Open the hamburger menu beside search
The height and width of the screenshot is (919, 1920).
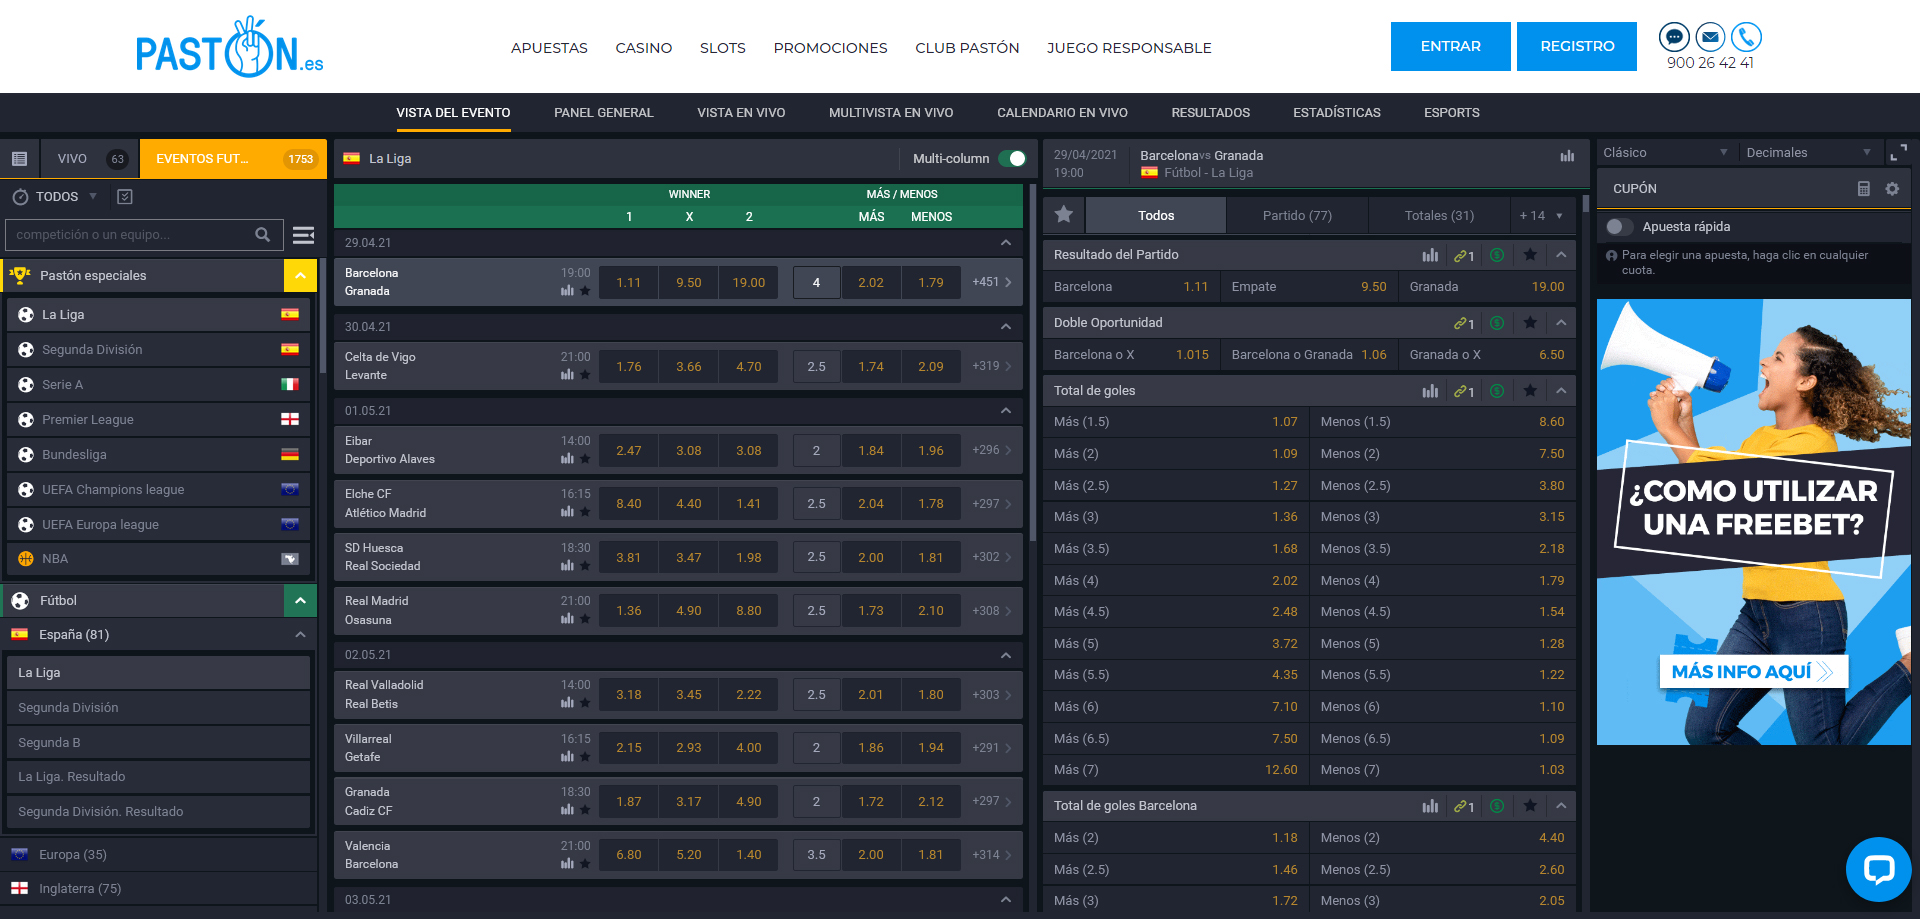pos(303,235)
